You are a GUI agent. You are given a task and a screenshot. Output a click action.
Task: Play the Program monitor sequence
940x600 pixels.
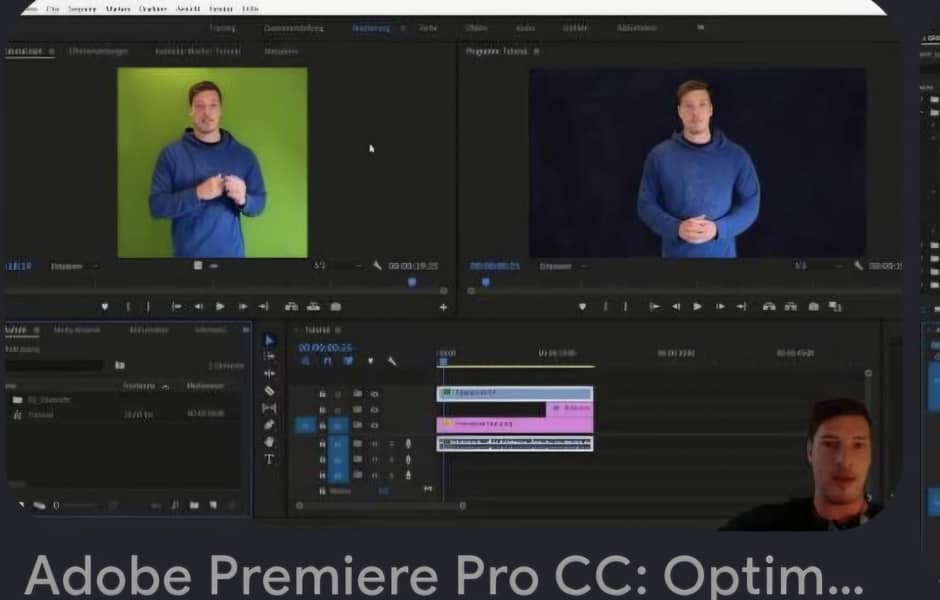[x=697, y=307]
